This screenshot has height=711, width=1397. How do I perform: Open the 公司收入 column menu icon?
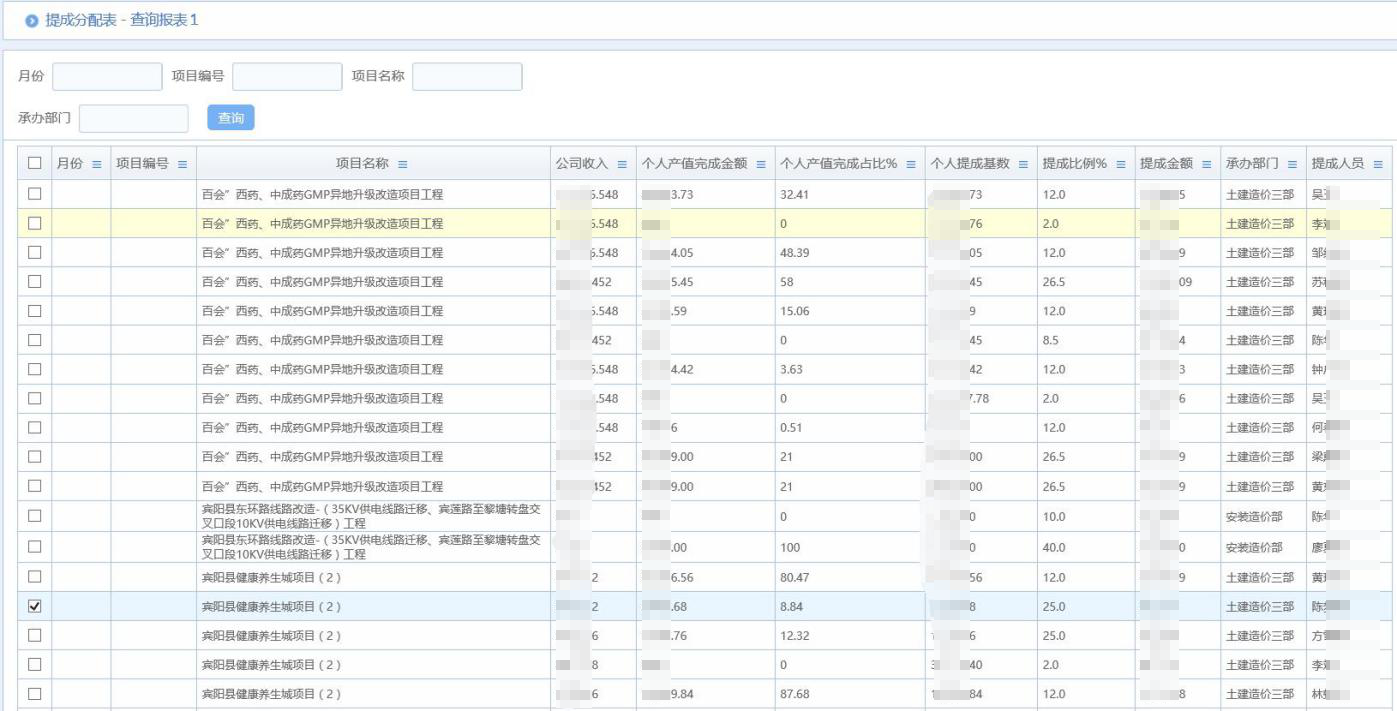click(622, 164)
